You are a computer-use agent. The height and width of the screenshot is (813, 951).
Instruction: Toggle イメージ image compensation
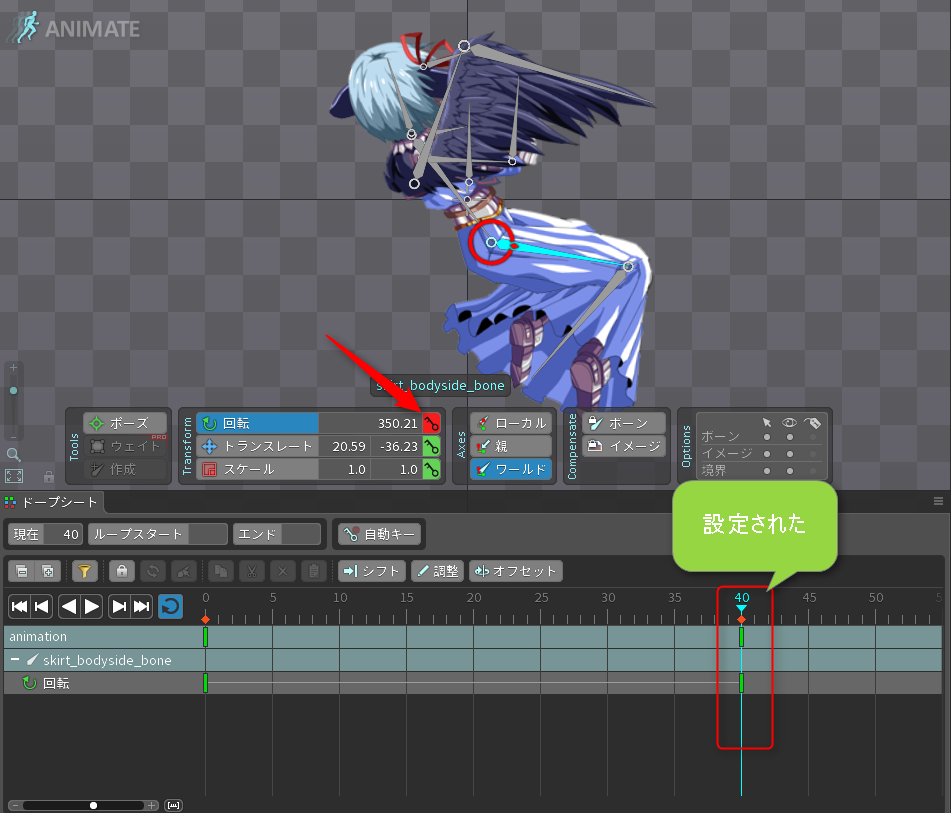coord(624,446)
